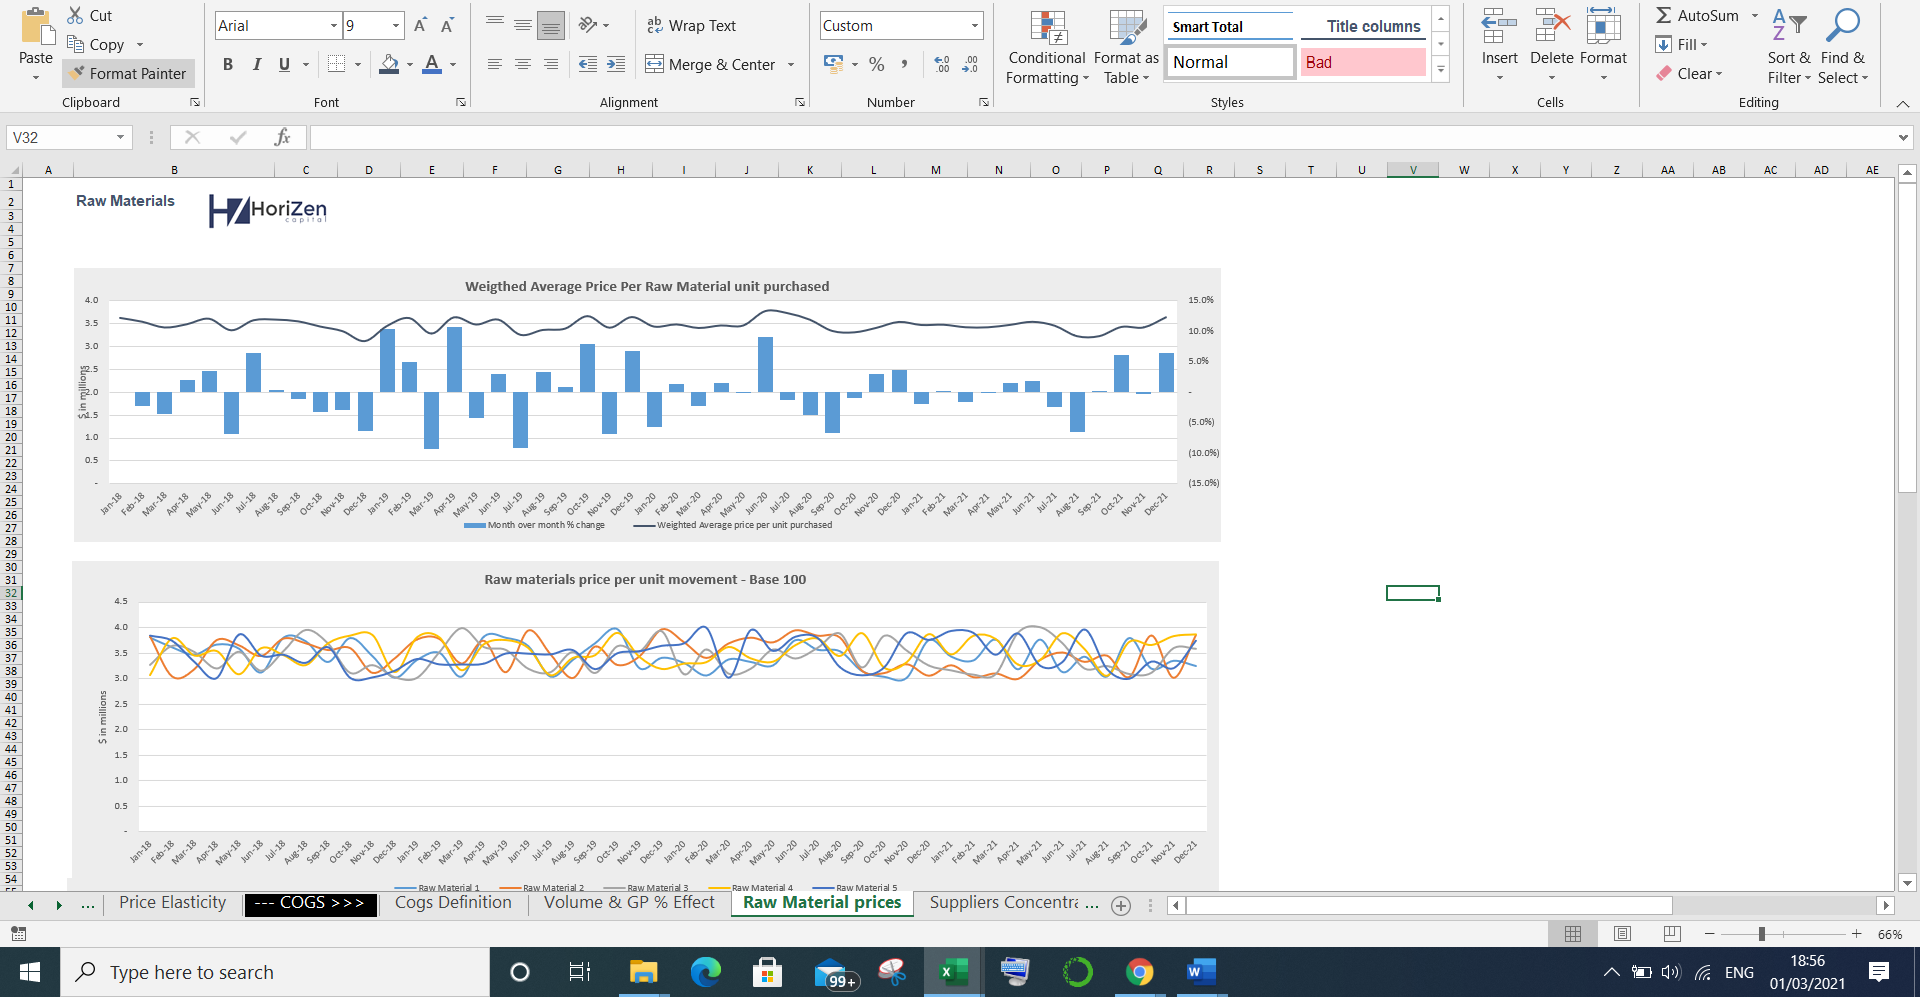Screen dimensions: 1920x997
Task: Click Increase Decimal icon
Action: coord(942,64)
